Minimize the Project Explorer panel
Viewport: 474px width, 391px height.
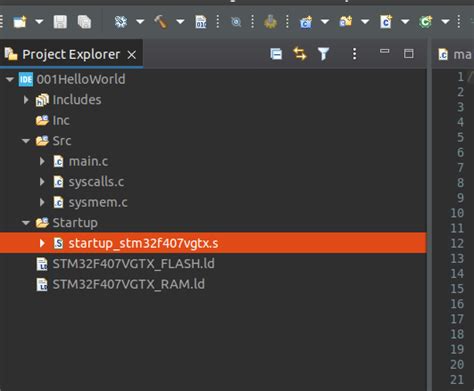coord(385,51)
